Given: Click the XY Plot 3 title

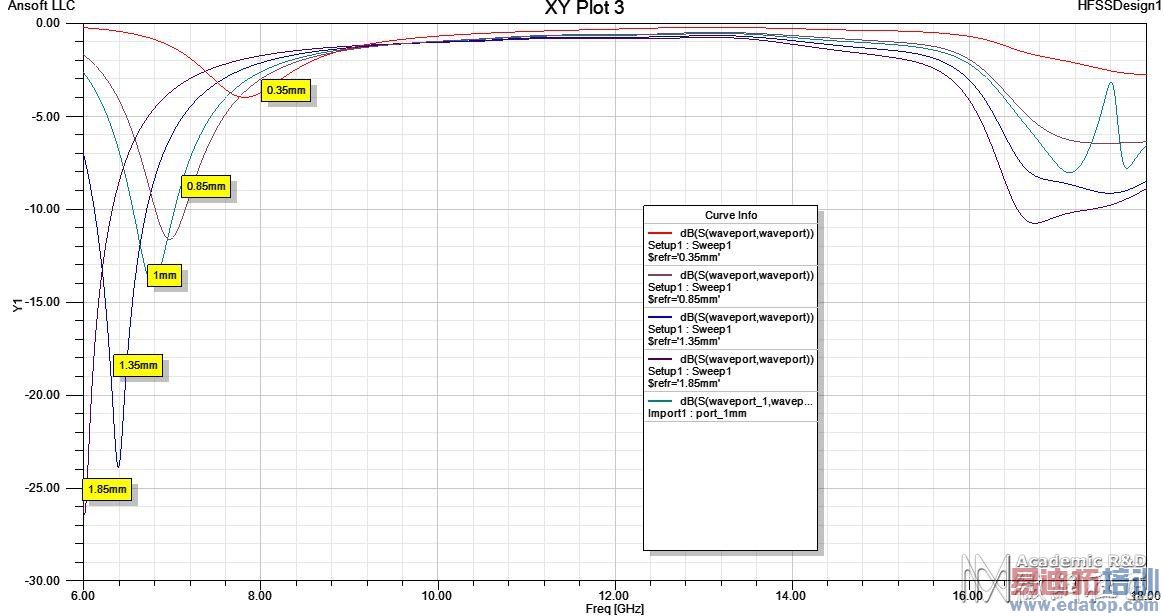Looking at the screenshot, I should (584, 8).
